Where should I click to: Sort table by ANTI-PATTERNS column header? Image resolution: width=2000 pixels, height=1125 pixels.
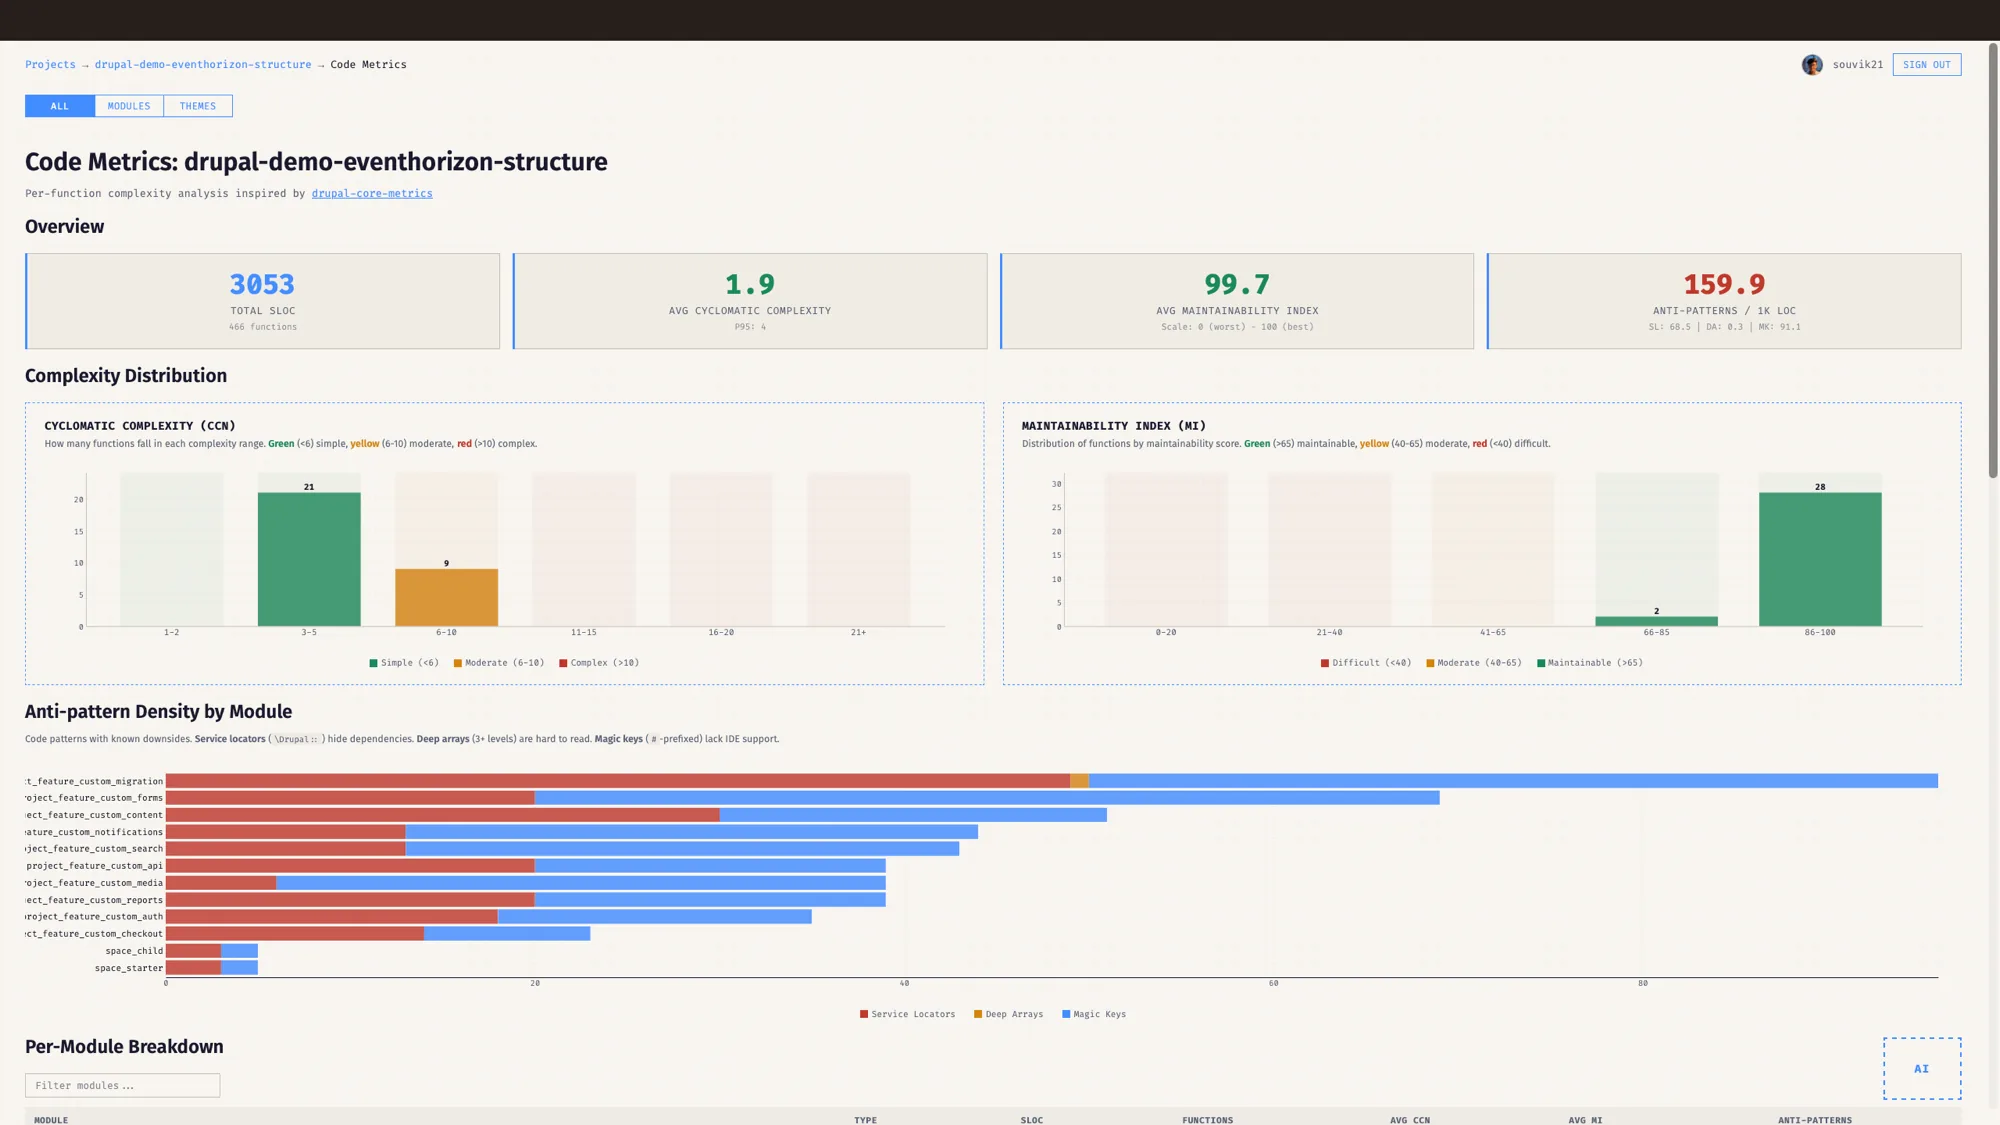coord(1815,1120)
